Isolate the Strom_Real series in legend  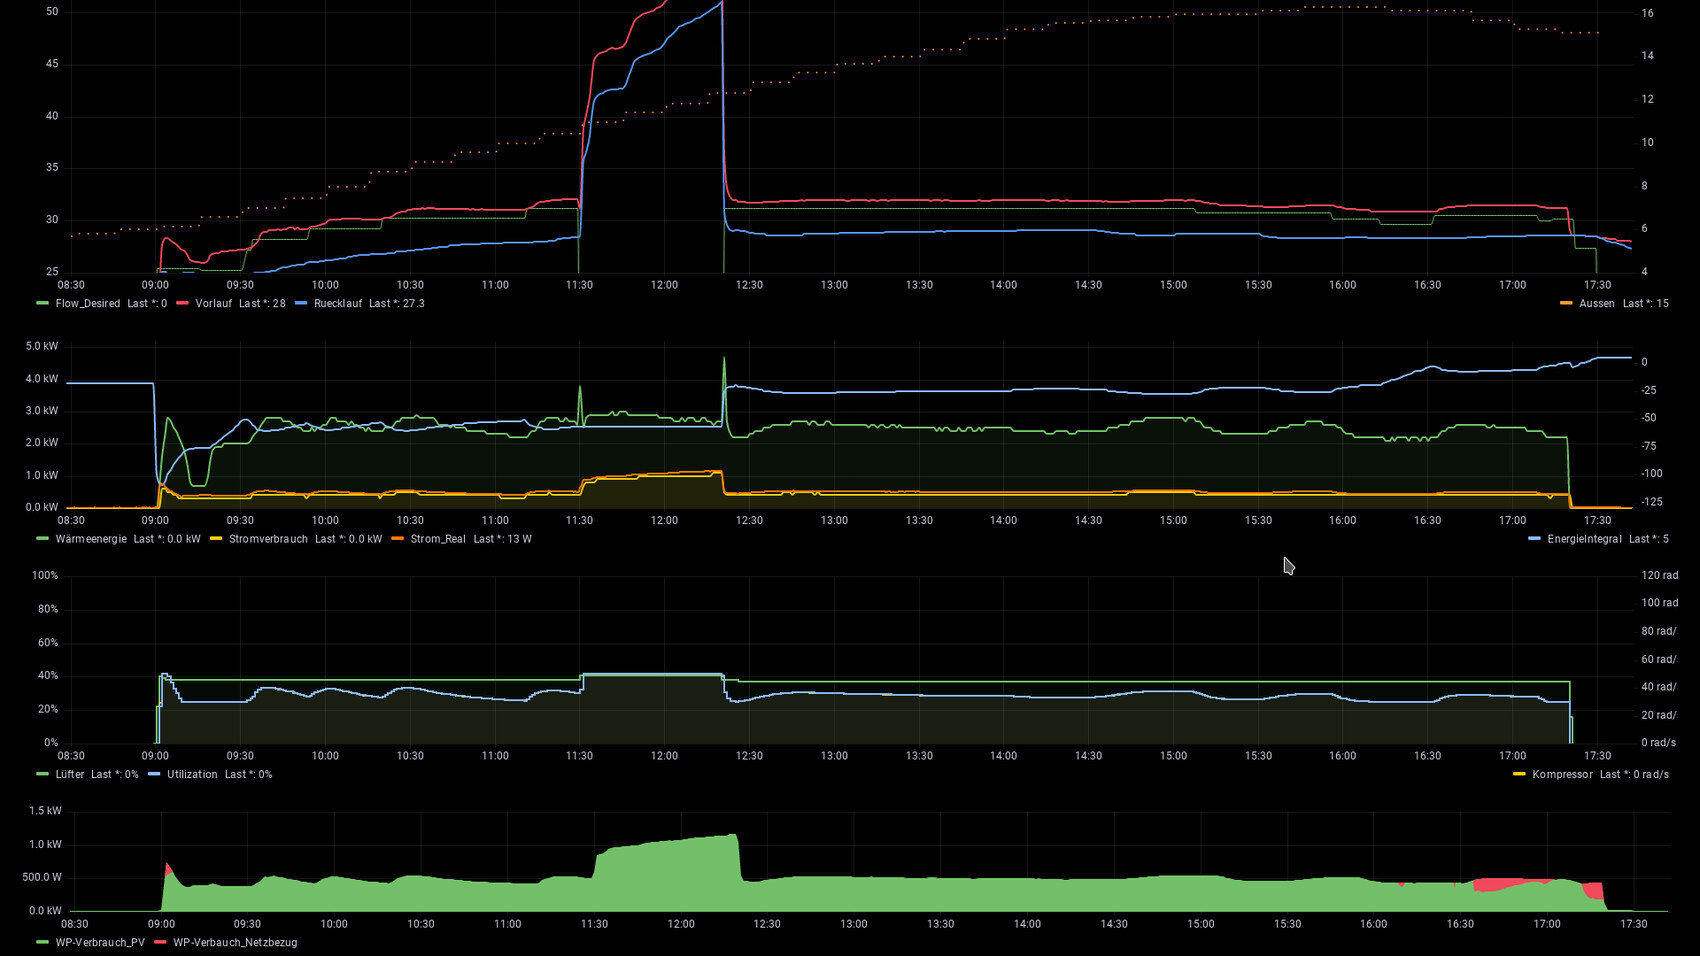(438, 540)
